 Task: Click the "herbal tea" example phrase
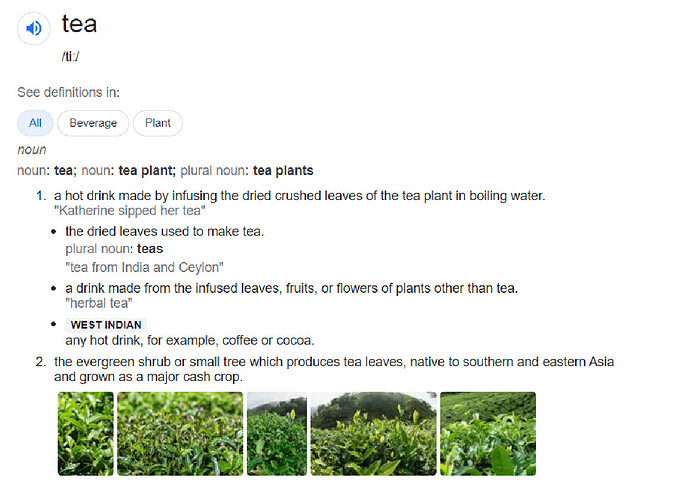97,303
